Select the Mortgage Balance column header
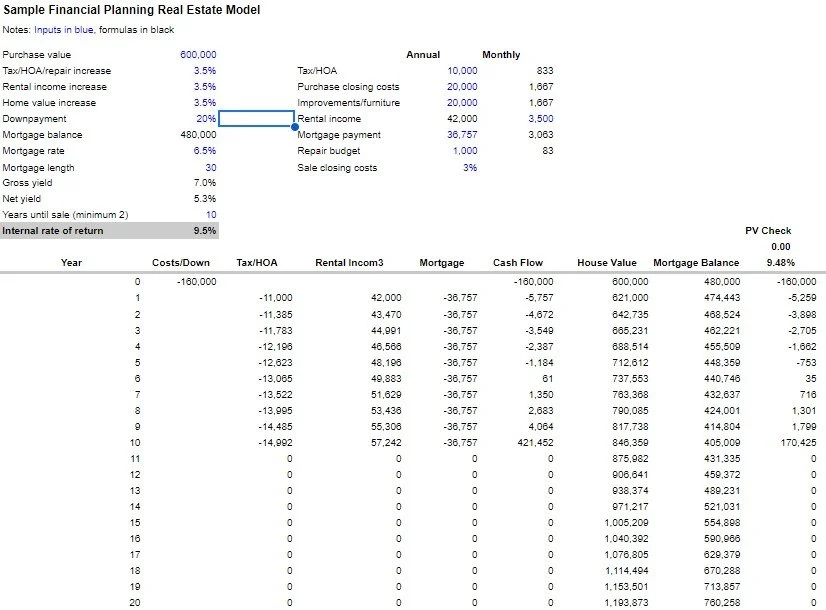Image resolution: width=826 pixels, height=610 pixels. 696,263
